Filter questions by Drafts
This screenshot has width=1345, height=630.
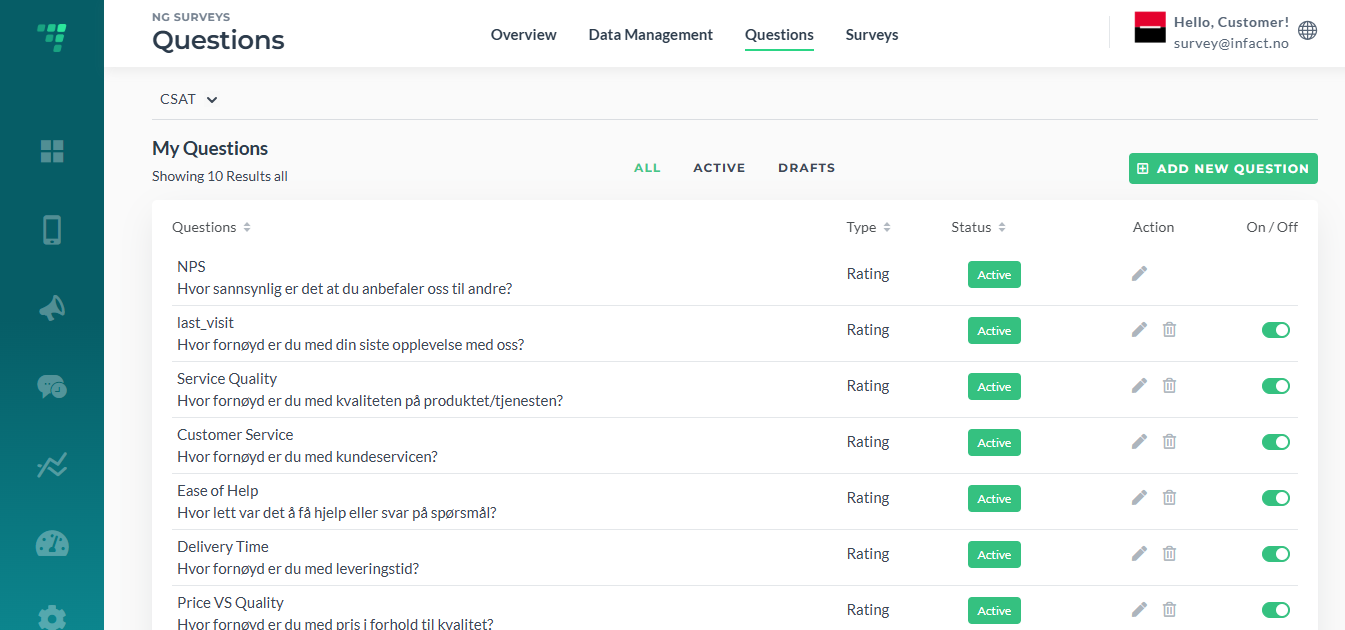806,168
